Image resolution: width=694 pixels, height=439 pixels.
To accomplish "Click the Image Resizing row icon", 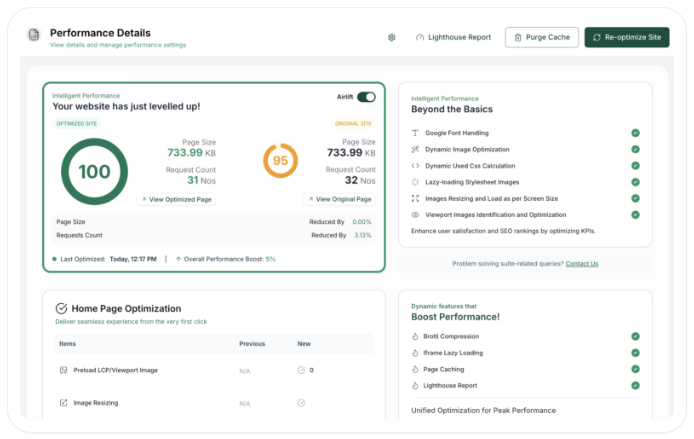I will (x=63, y=403).
